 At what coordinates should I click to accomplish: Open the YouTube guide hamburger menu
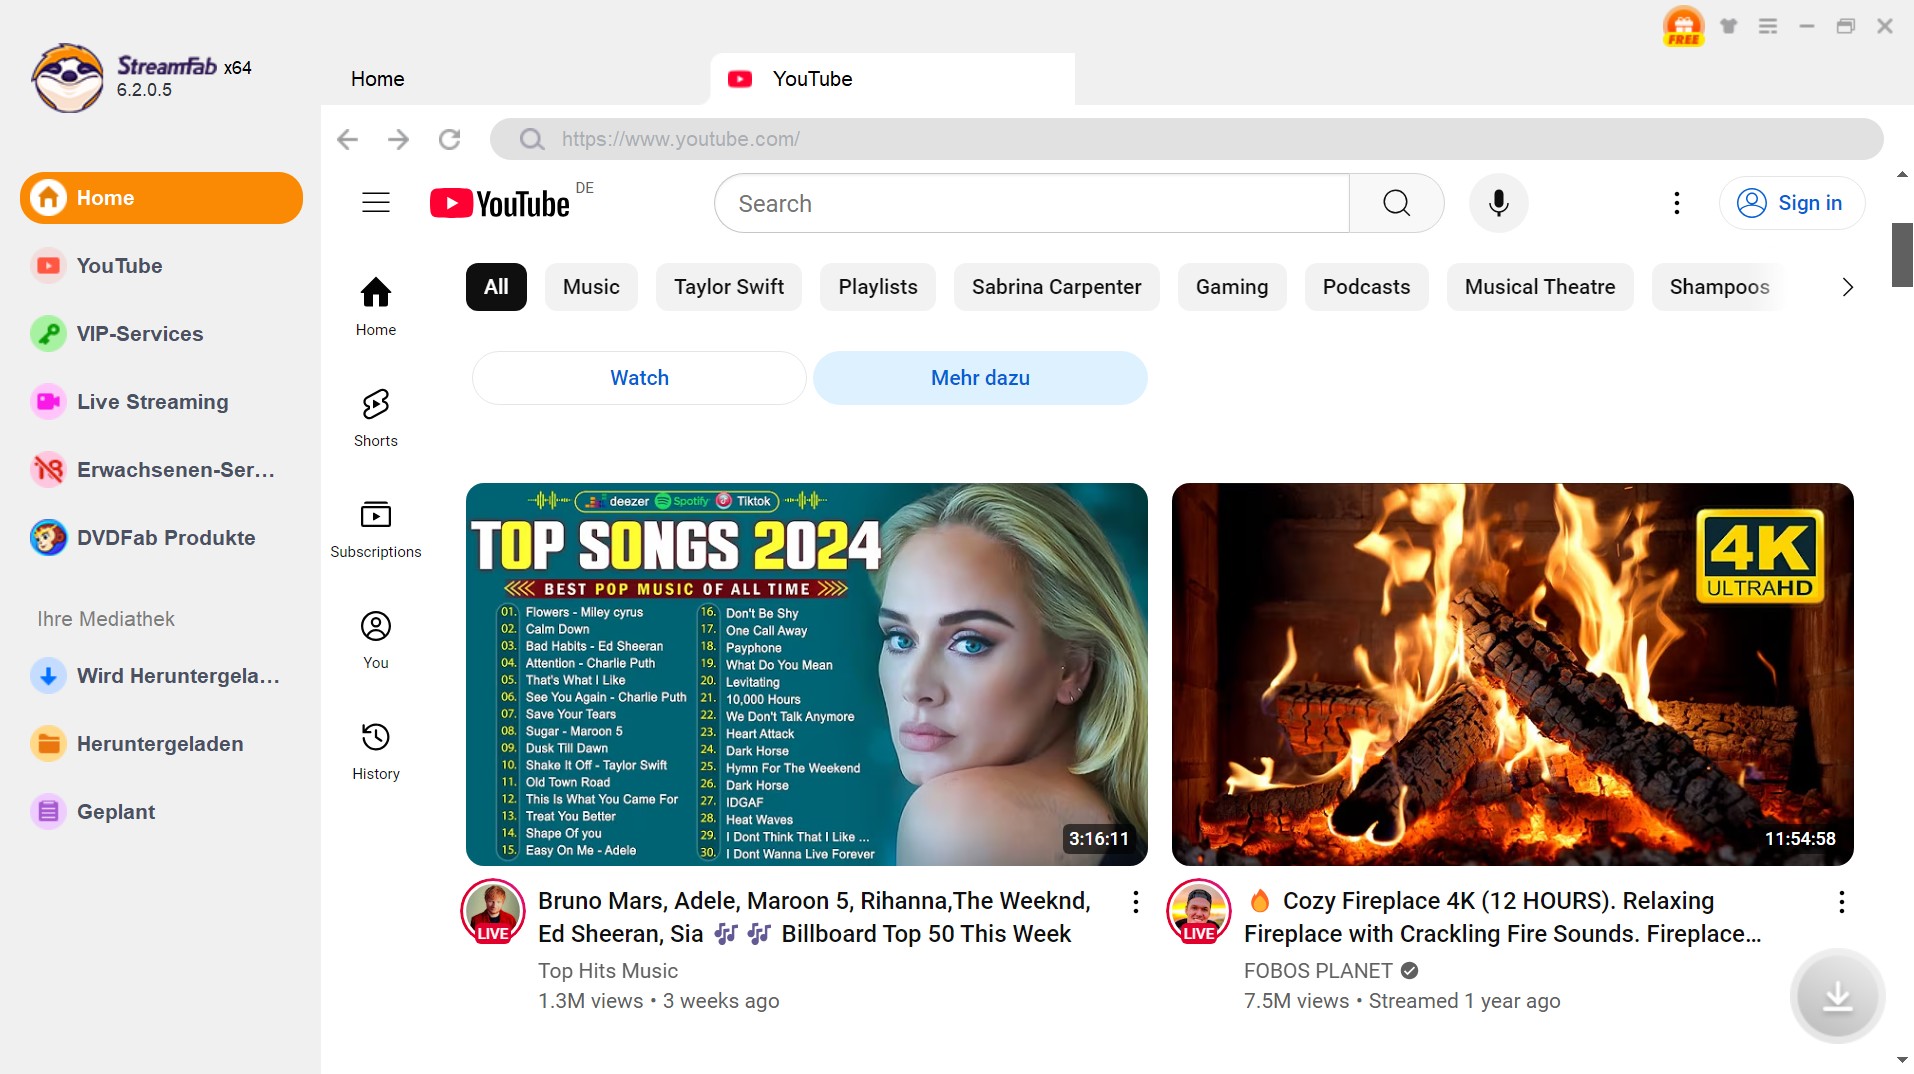pos(376,203)
